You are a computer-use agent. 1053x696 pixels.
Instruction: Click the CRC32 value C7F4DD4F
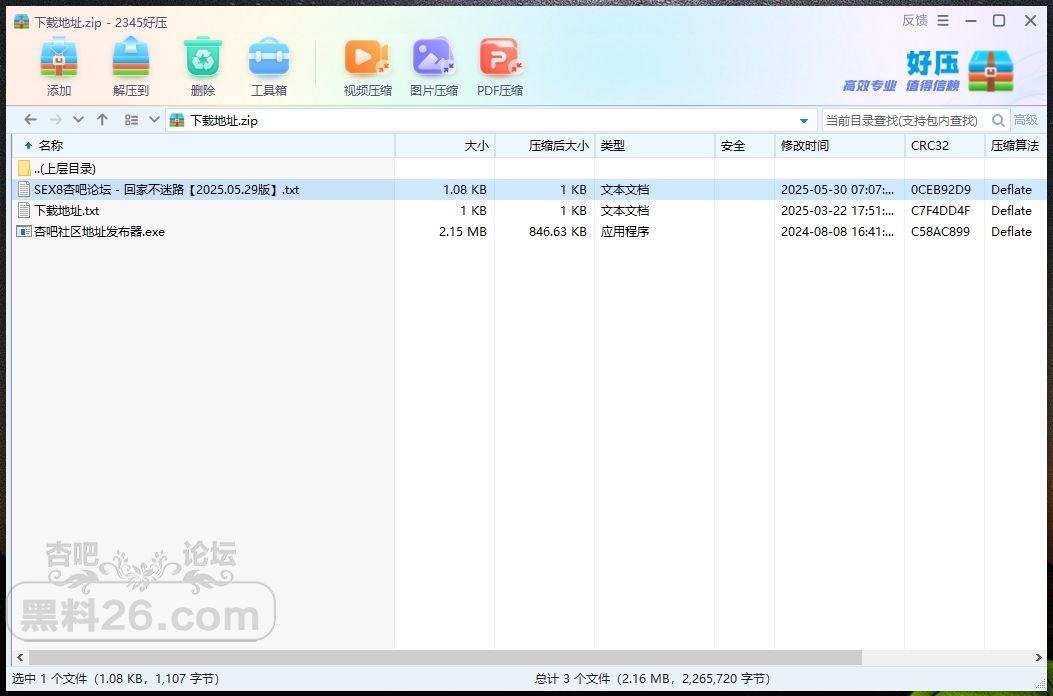pyautogui.click(x=940, y=211)
